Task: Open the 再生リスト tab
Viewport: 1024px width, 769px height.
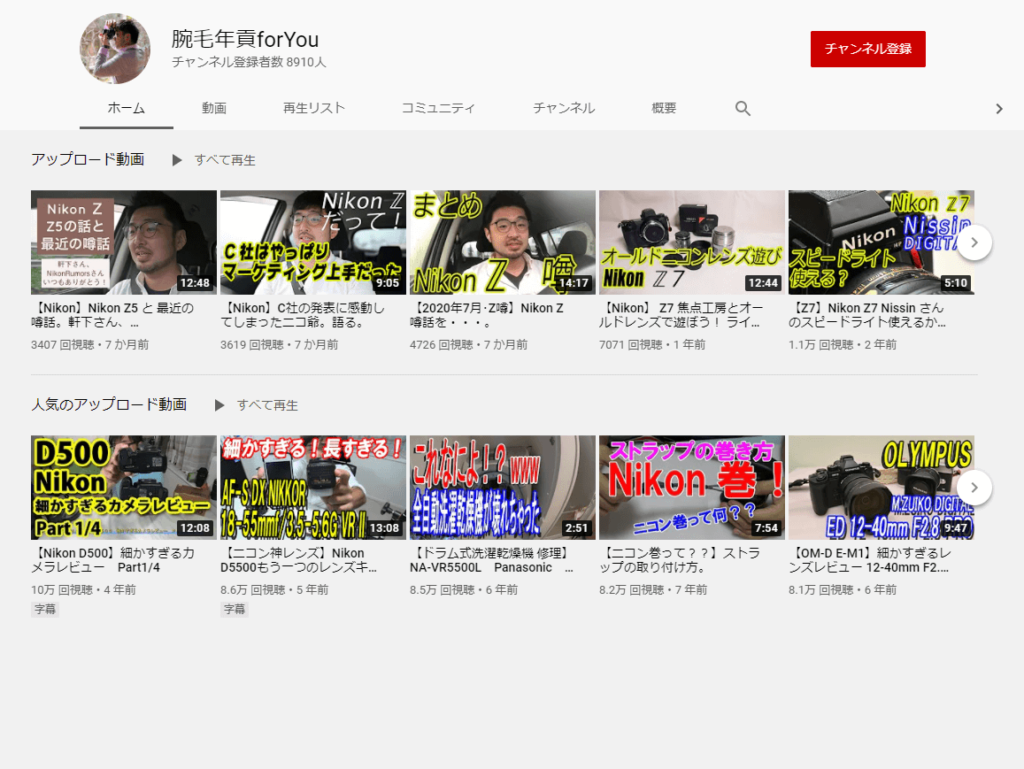Action: click(x=314, y=108)
